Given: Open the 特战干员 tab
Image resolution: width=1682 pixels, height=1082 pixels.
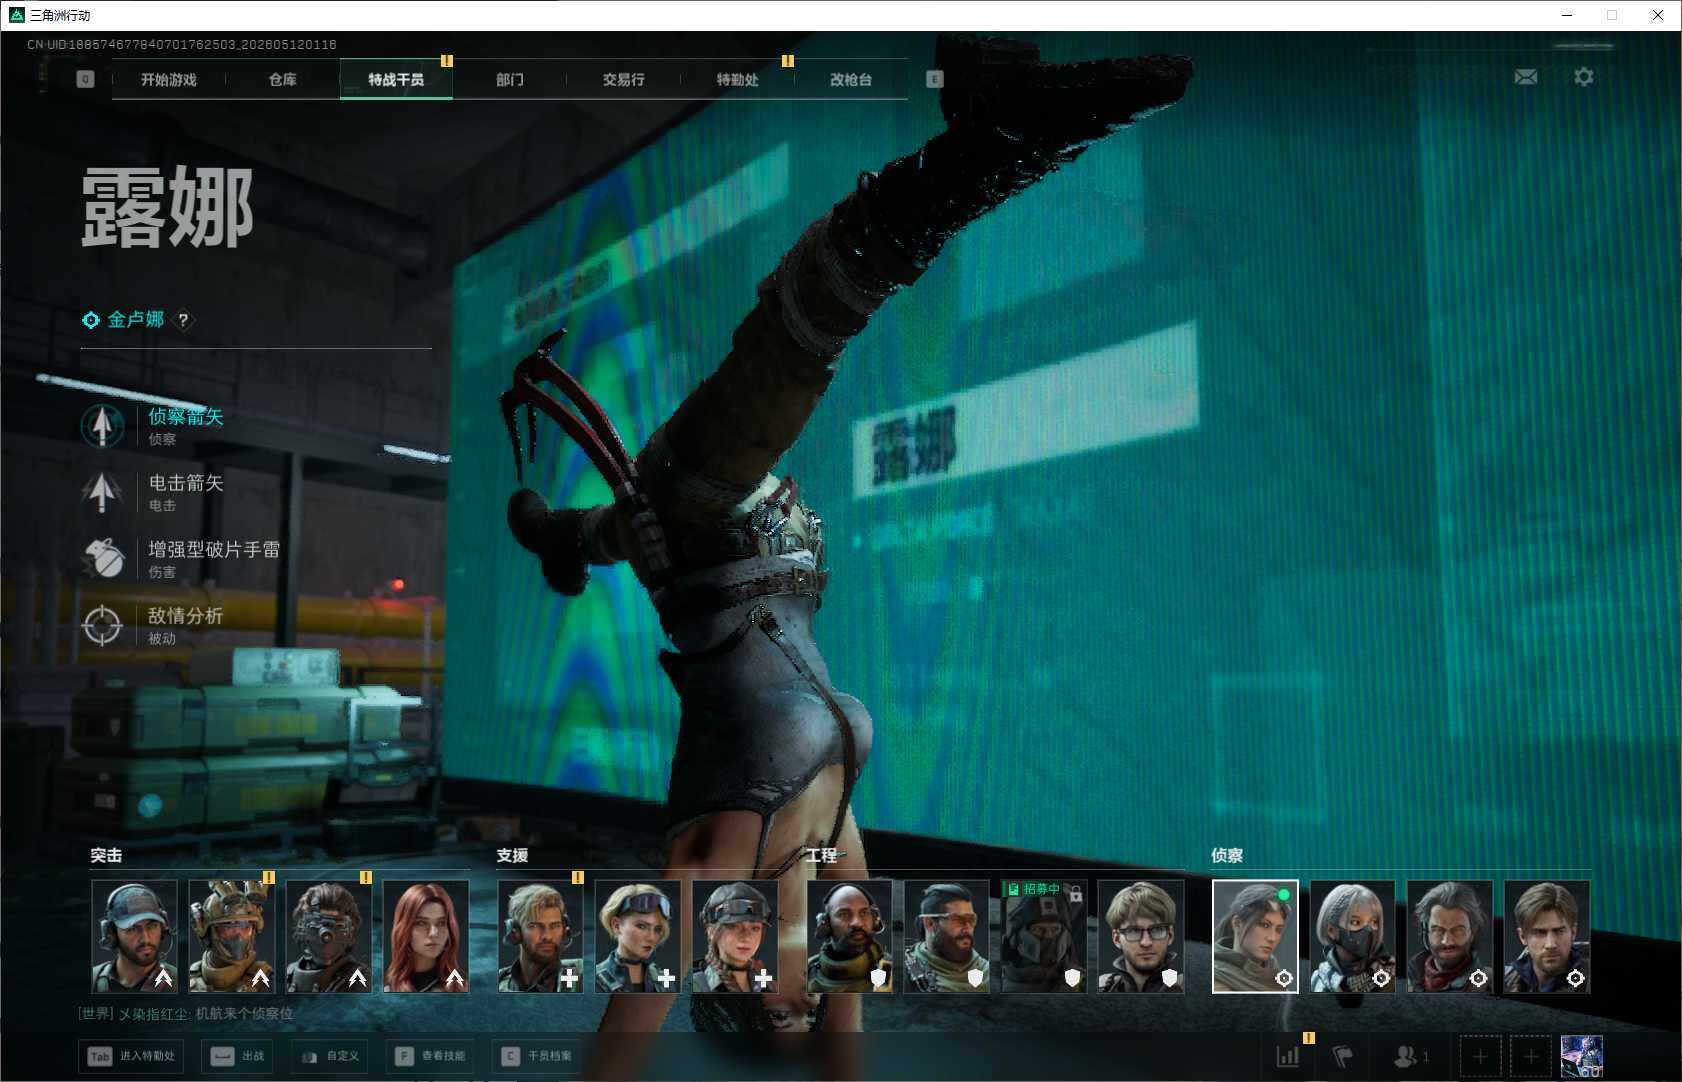Looking at the screenshot, I should click(x=396, y=79).
